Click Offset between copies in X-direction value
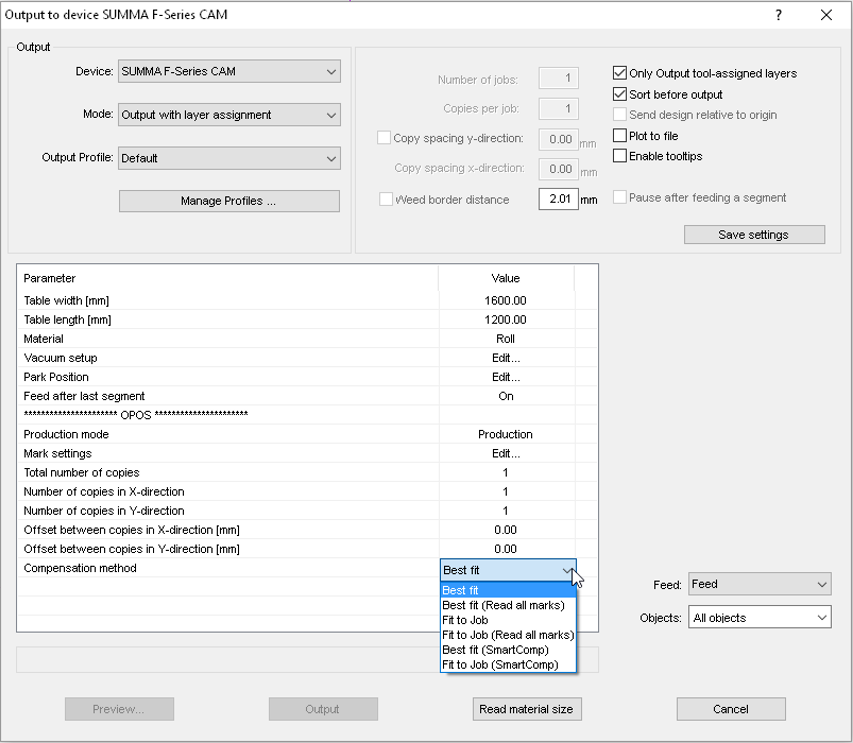 point(505,530)
